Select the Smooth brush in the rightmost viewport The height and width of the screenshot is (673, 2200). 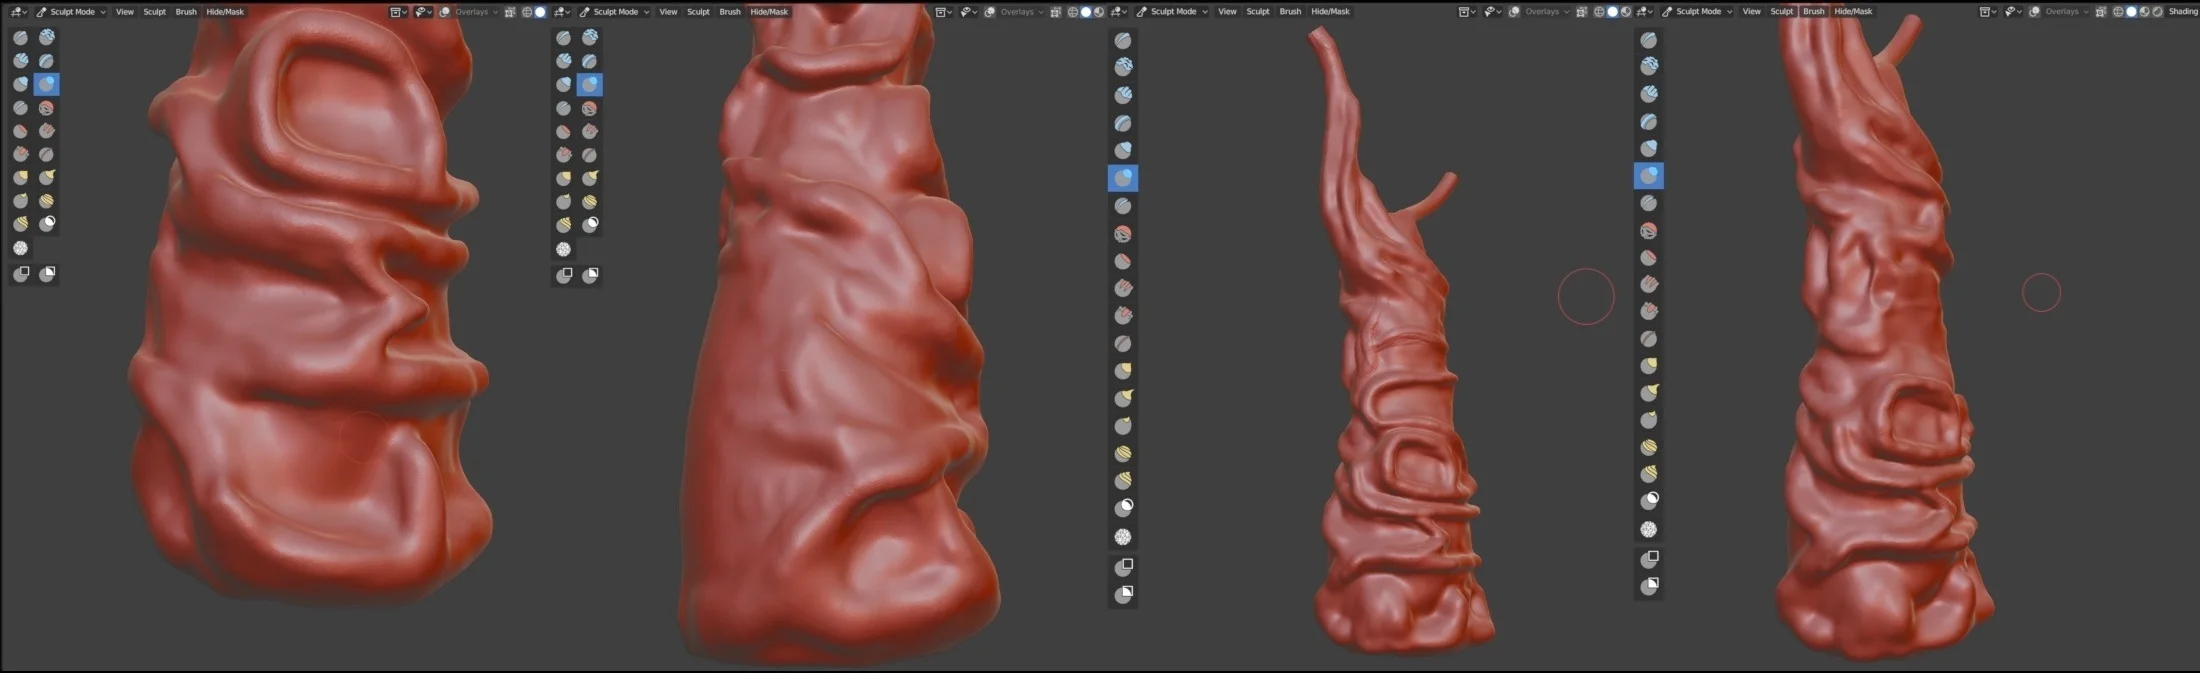pyautogui.click(x=1649, y=231)
